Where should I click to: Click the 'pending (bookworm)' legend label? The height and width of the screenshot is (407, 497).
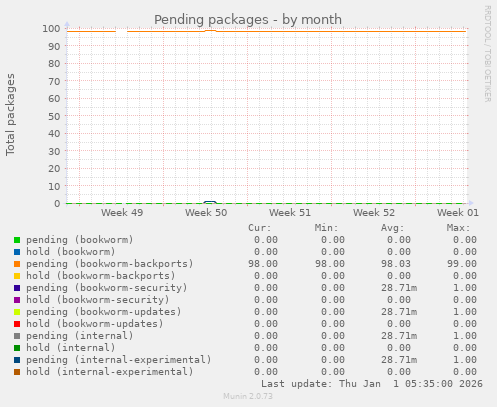click(80, 240)
